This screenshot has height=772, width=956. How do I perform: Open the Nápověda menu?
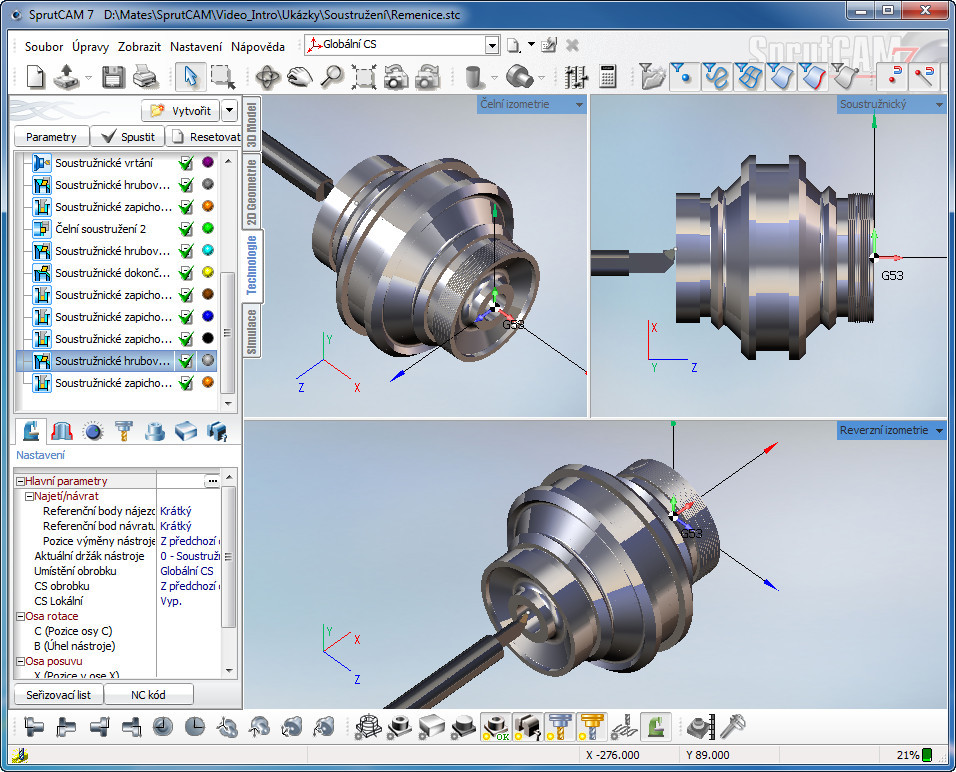(258, 46)
